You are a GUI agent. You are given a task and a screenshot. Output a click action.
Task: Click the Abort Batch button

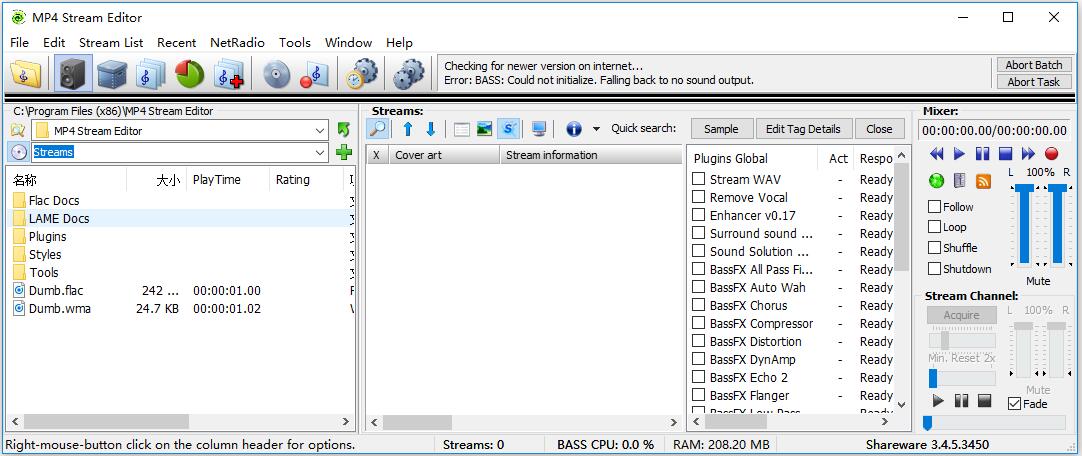(x=1034, y=65)
